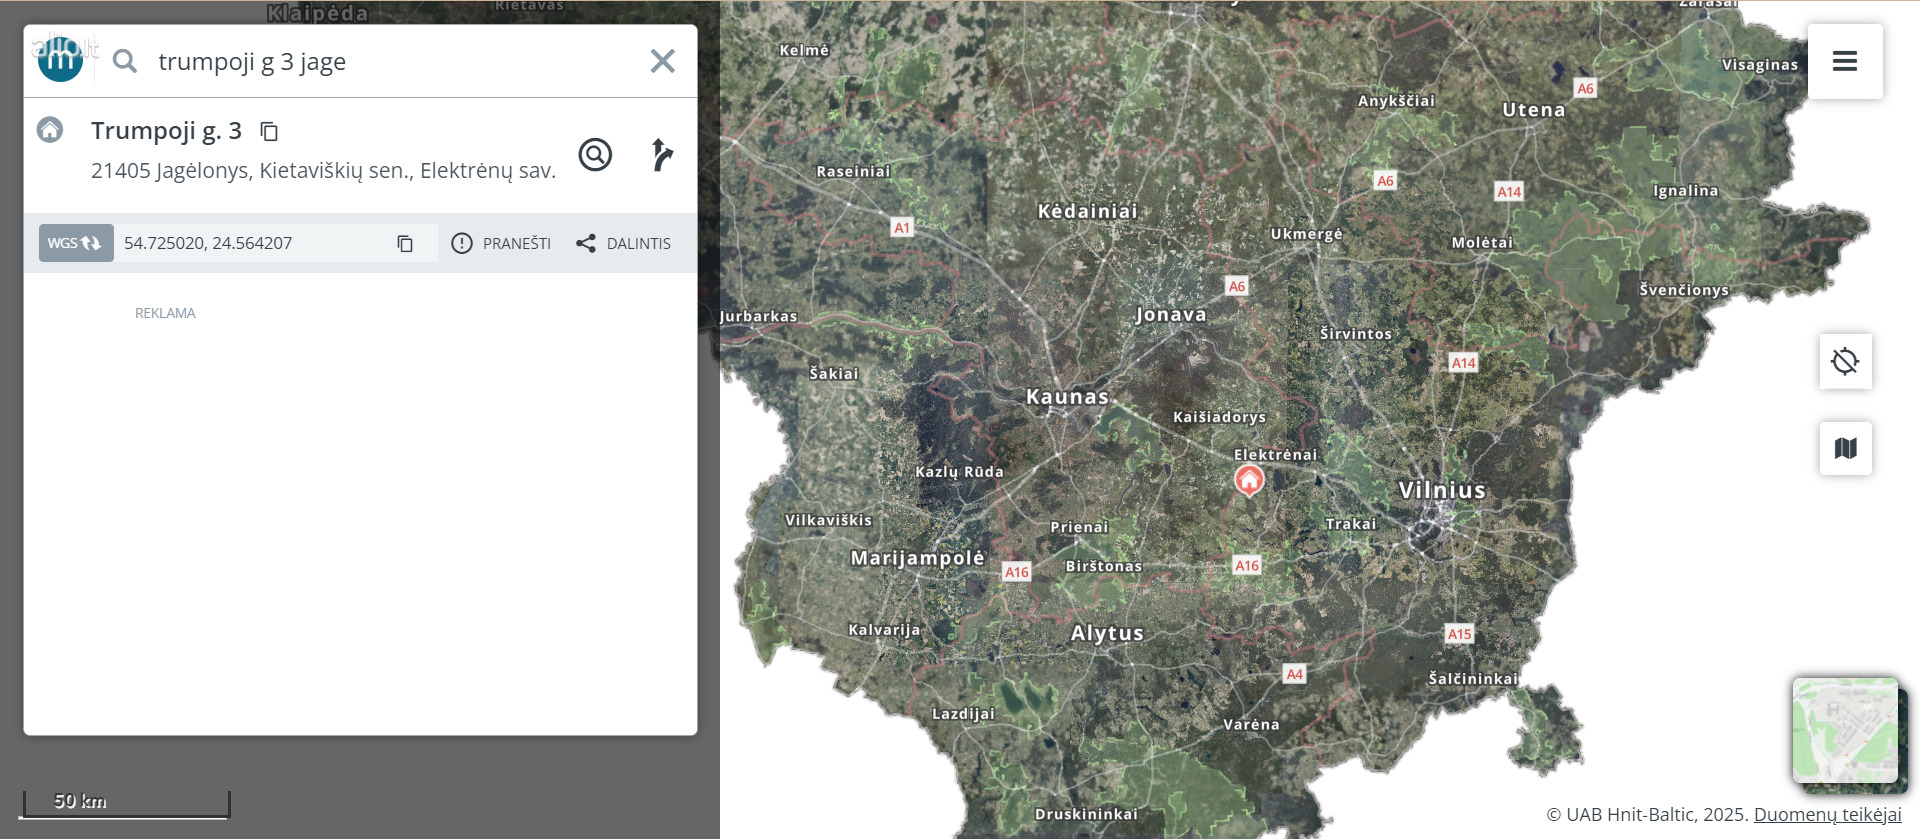Image resolution: width=1920 pixels, height=839 pixels.
Task: Open the map layers icon
Action: click(x=1845, y=448)
